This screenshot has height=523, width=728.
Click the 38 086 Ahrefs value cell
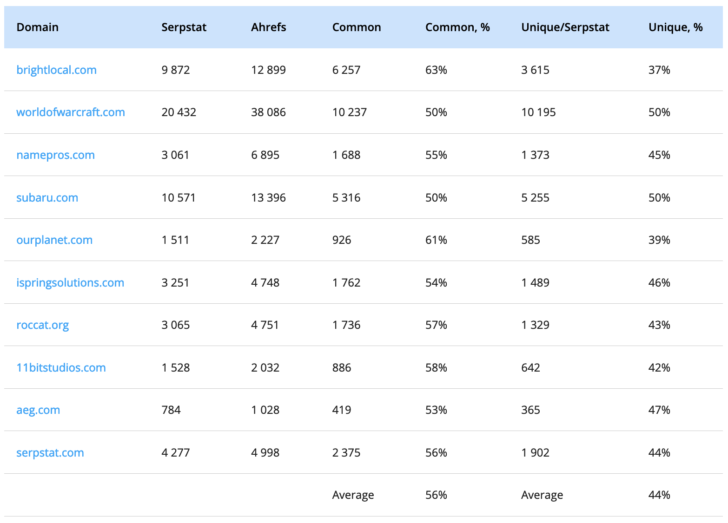coord(268,112)
